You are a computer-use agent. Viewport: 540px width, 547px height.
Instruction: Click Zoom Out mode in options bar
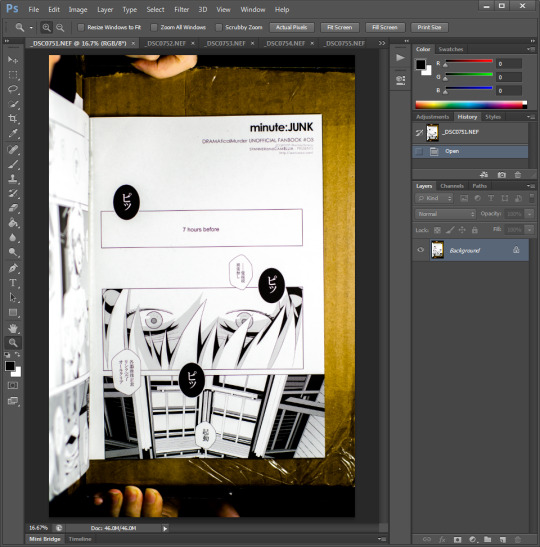point(60,27)
